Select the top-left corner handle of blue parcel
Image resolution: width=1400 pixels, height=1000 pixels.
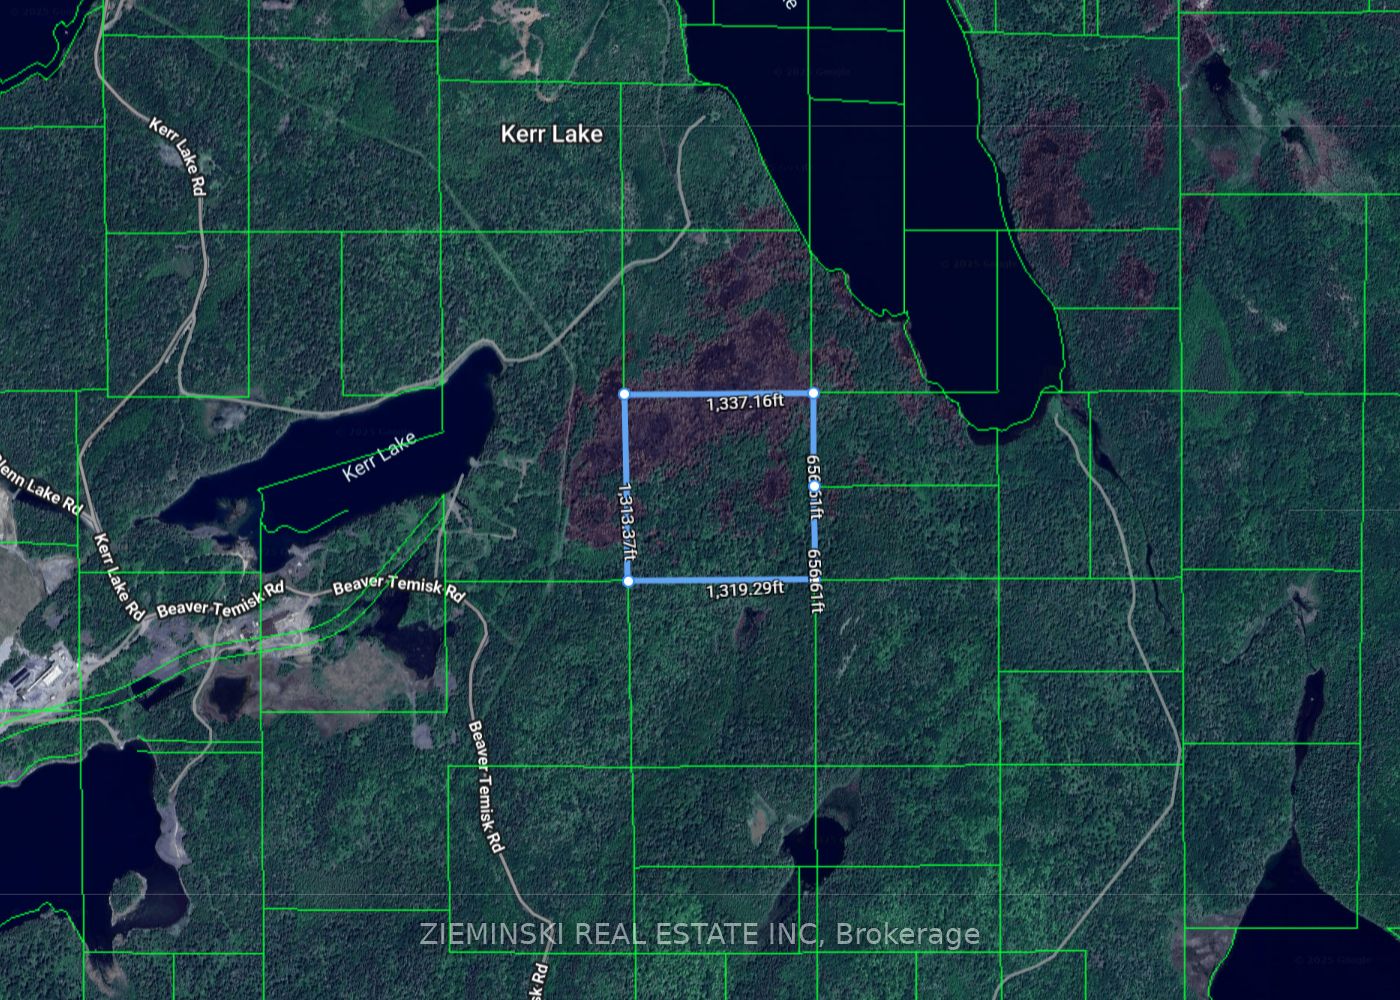point(625,394)
